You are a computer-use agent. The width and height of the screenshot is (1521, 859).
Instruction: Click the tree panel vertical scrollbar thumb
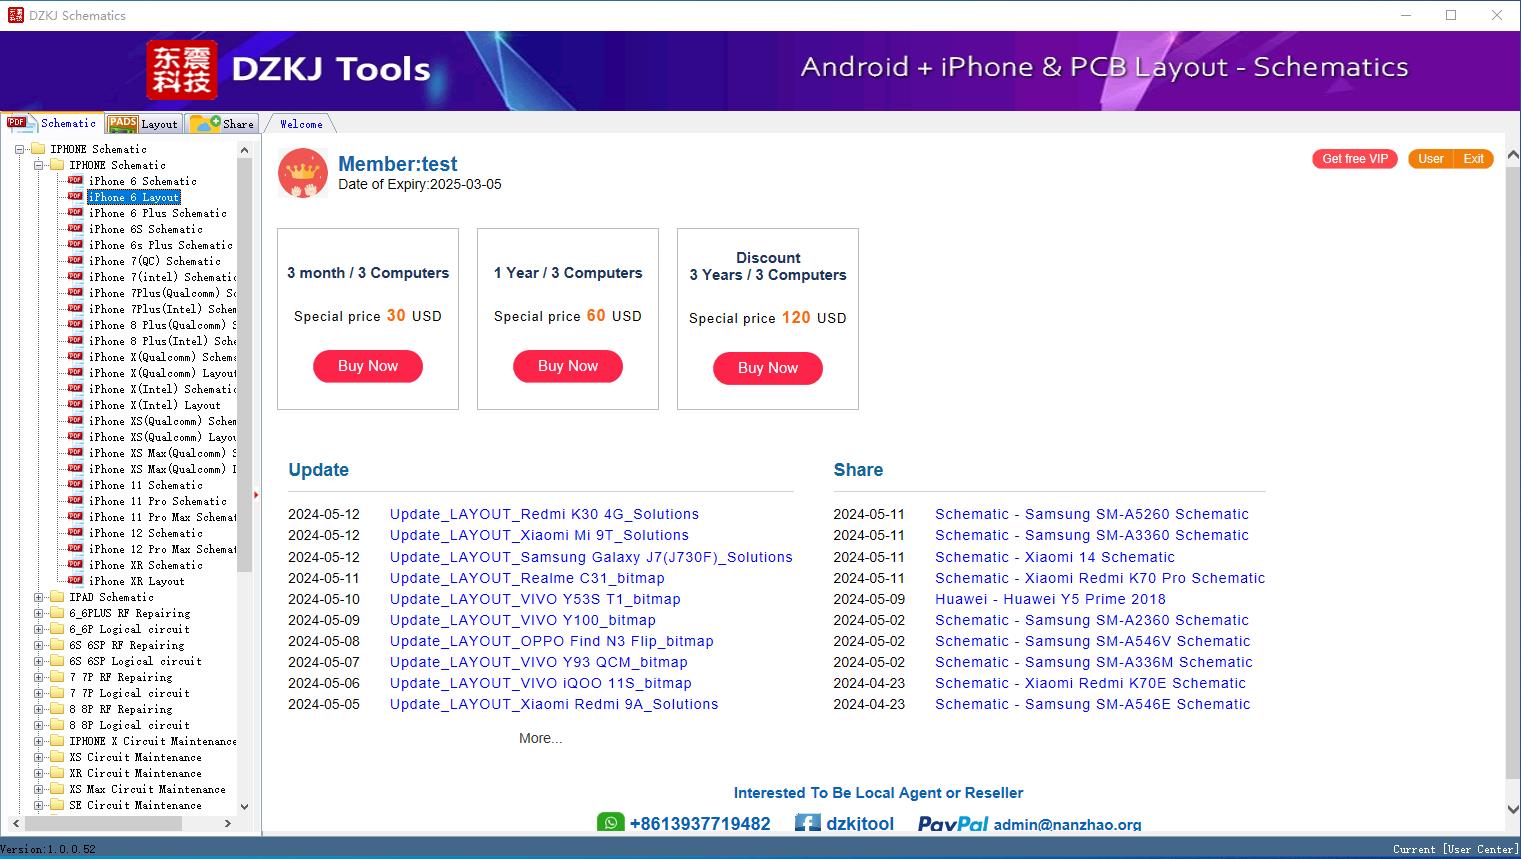pyautogui.click(x=244, y=365)
